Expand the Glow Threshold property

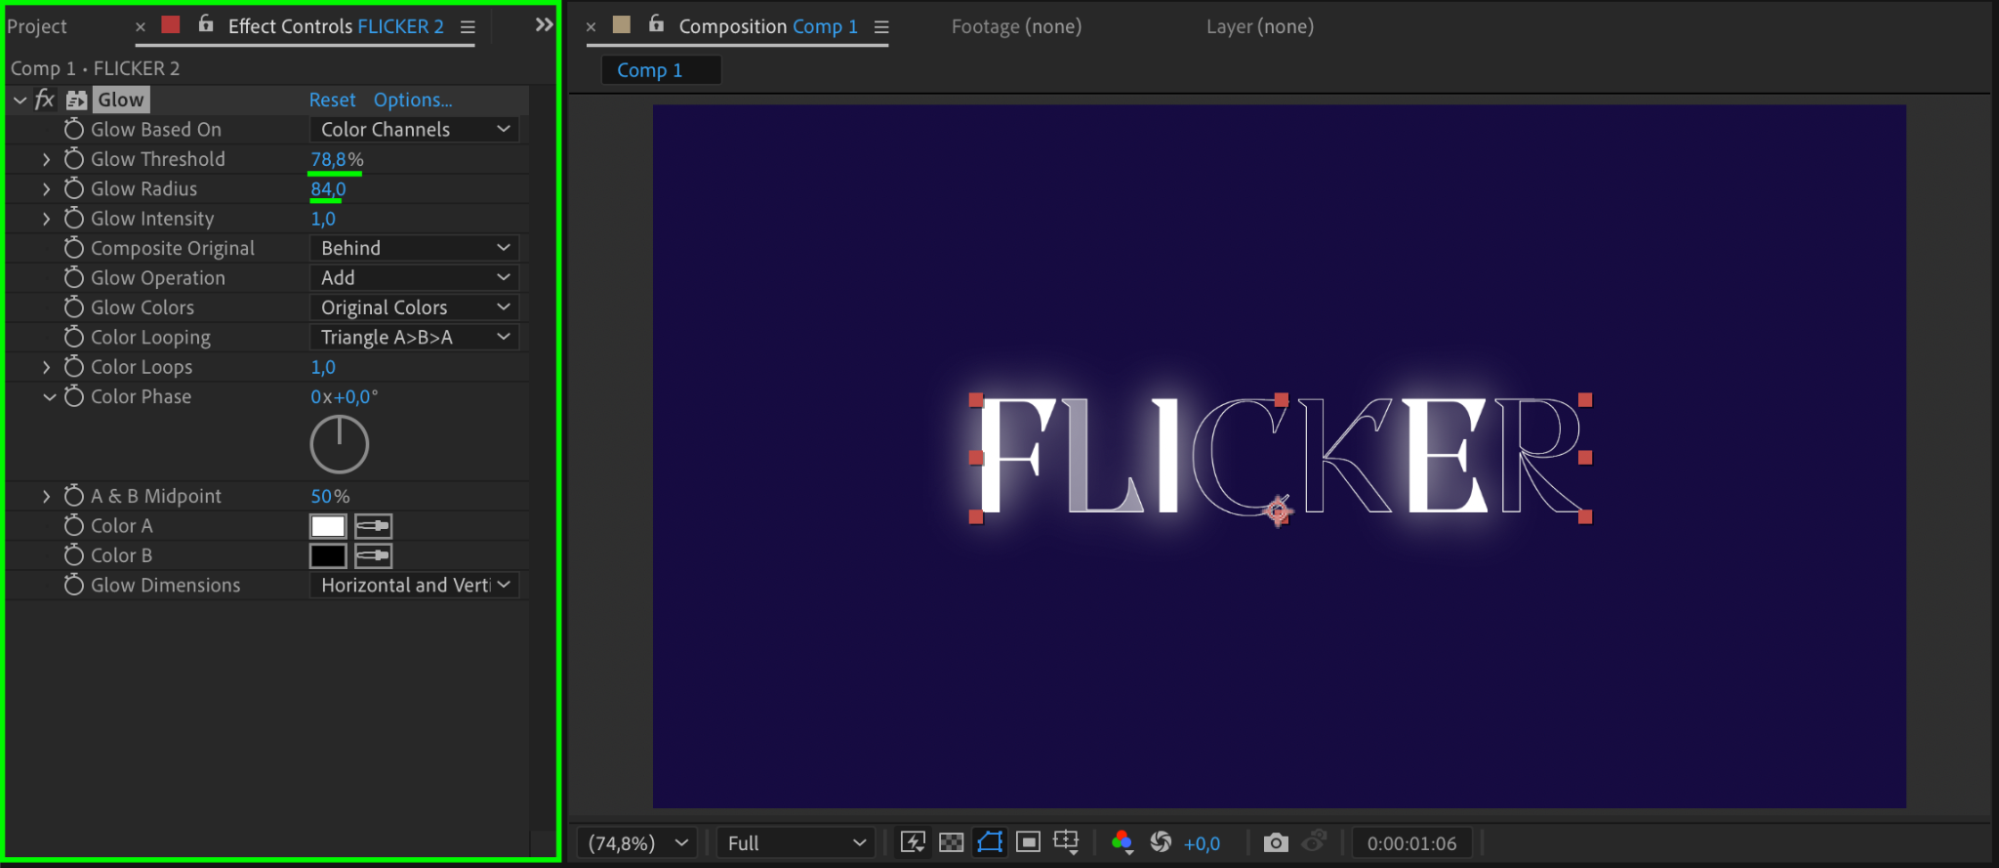(x=46, y=159)
